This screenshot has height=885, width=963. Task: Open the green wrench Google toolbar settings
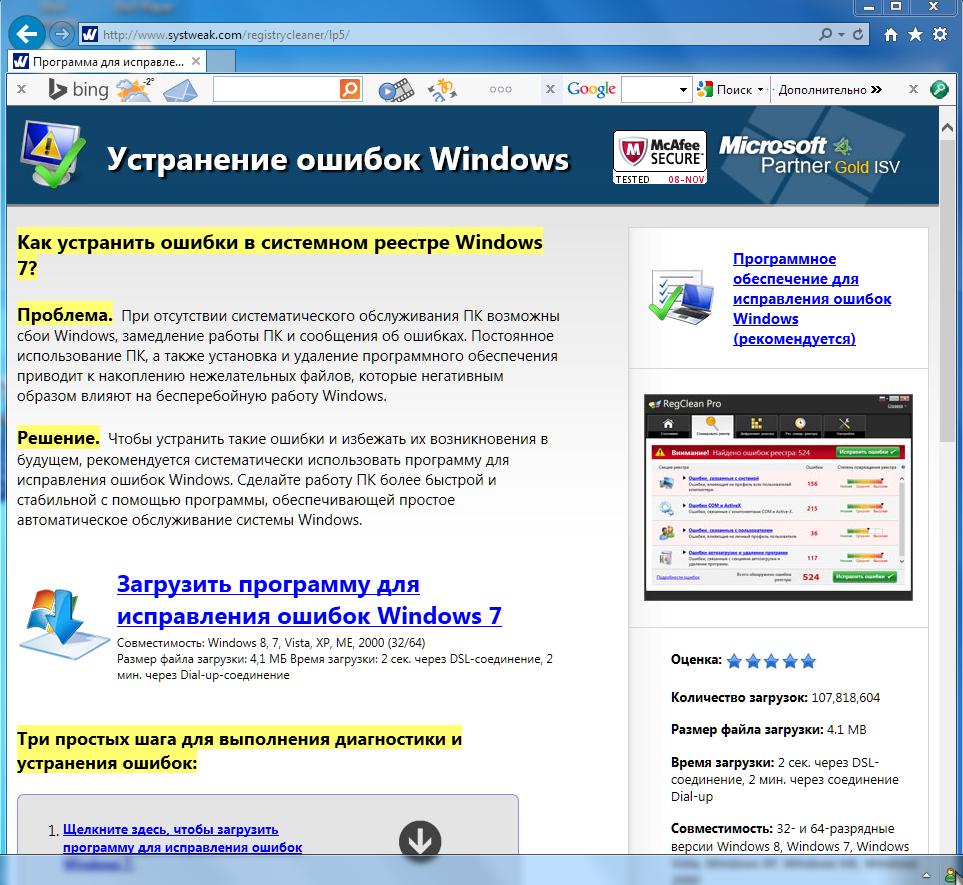pos(939,89)
